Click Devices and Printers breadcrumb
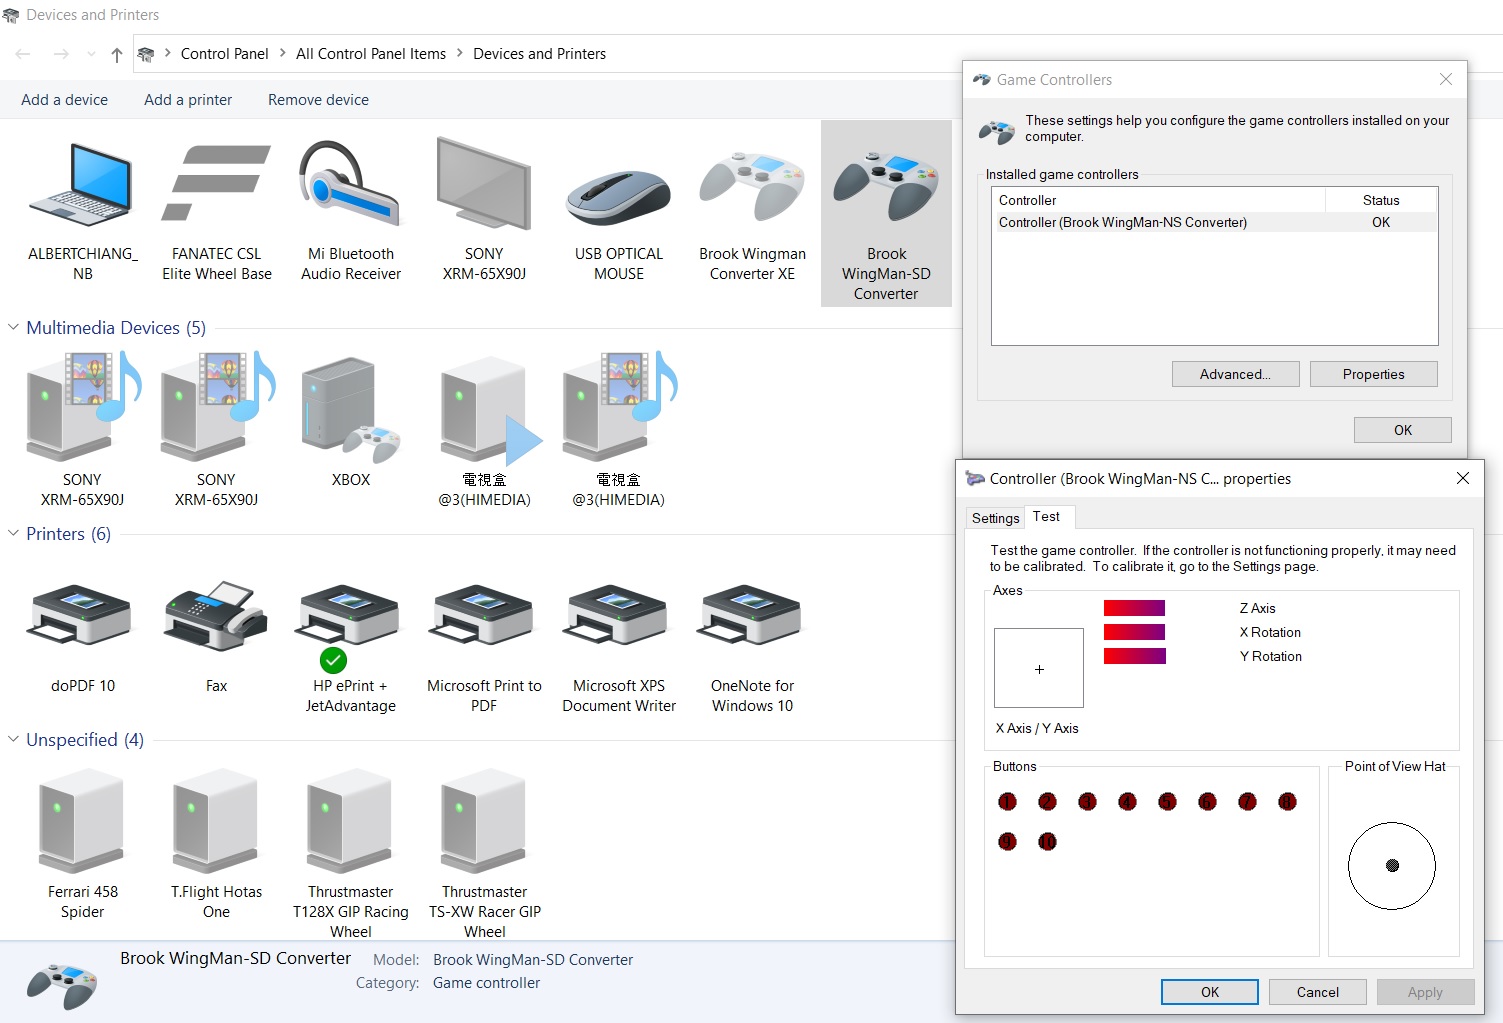This screenshot has height=1023, width=1503. coord(539,54)
